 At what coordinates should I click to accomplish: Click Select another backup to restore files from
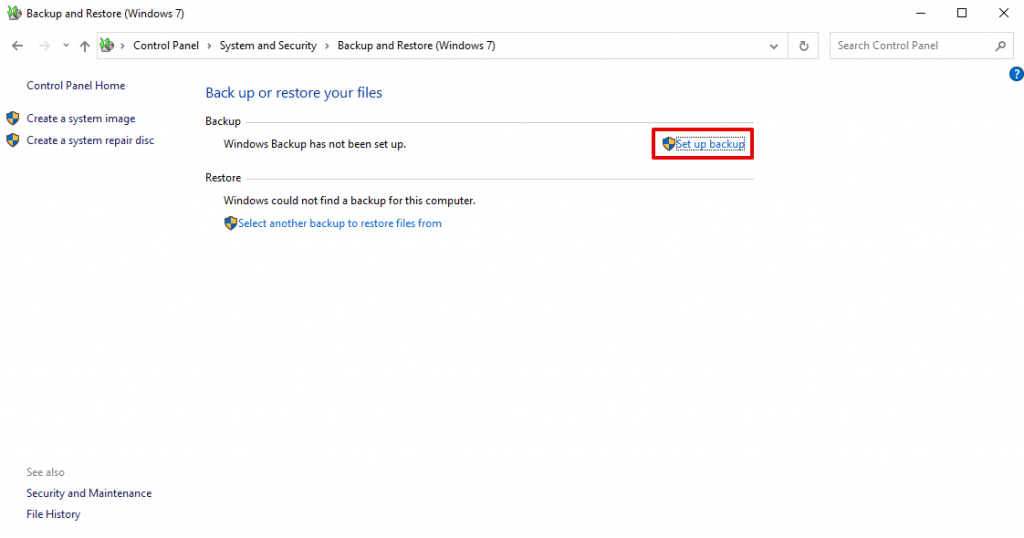point(340,223)
